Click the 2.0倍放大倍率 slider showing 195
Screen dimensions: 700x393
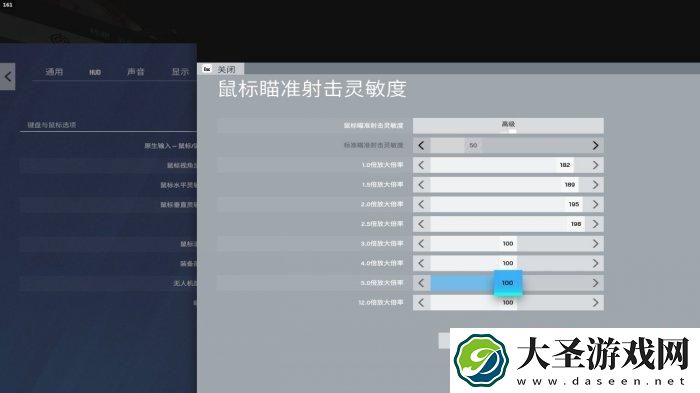[508, 204]
